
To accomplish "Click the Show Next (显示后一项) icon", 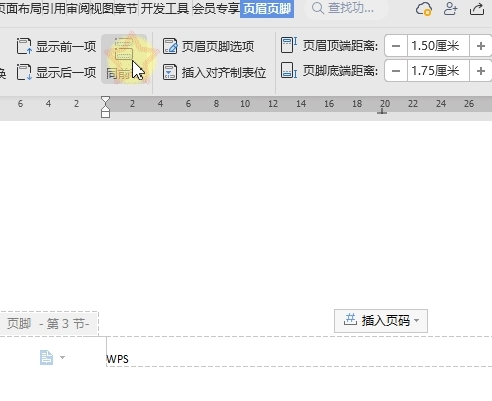I will click(24, 72).
